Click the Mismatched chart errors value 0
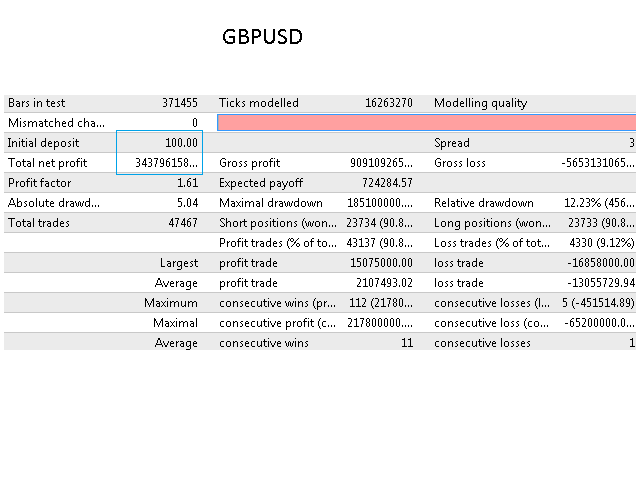This screenshot has width=640, height=480. pyautogui.click(x=194, y=123)
